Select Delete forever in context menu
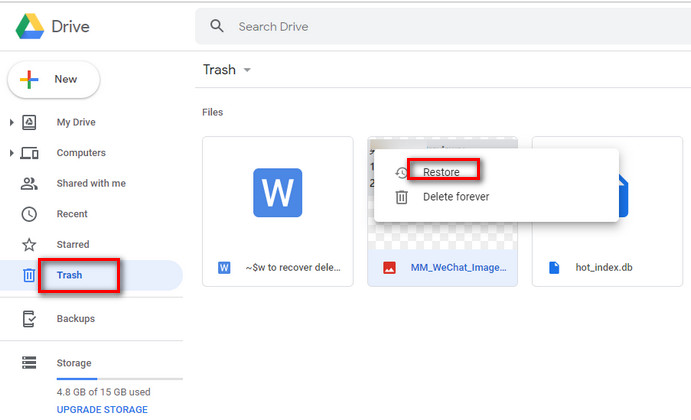Image resolution: width=691 pixels, height=420 pixels. coord(456,197)
